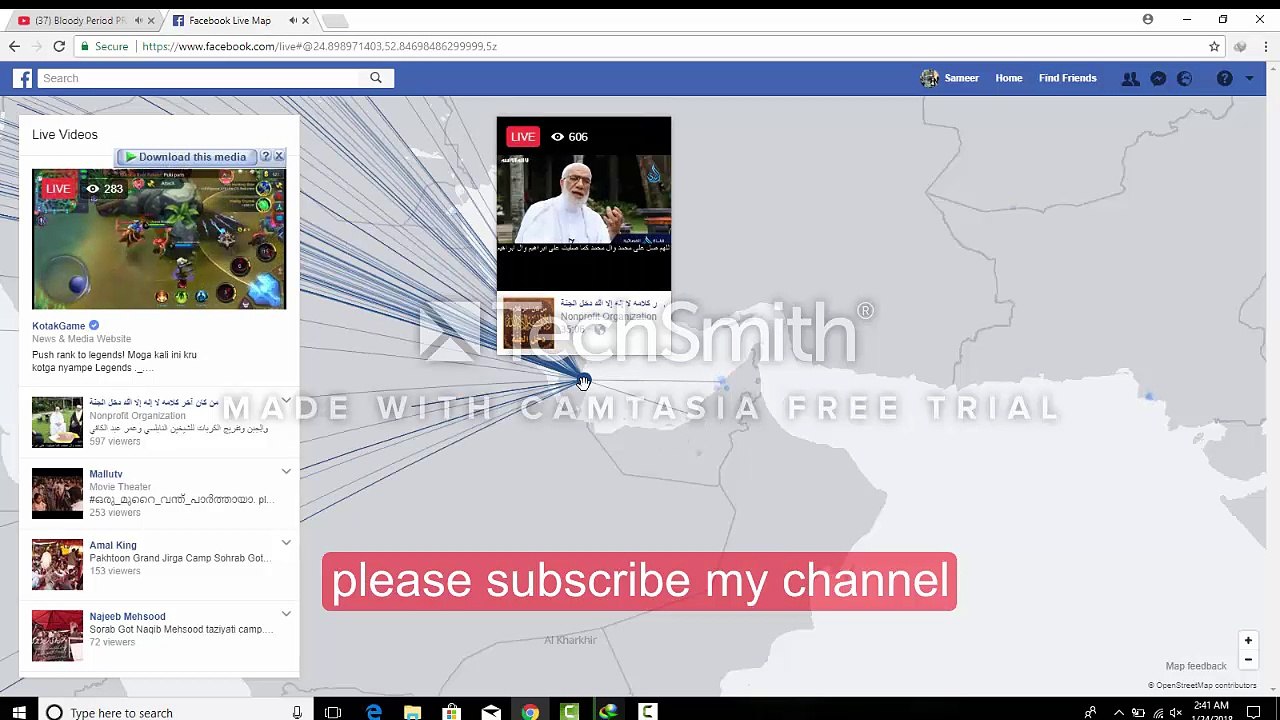Expand the Najeeb Mehsood entry chevron
The height and width of the screenshot is (720, 1280).
tap(286, 614)
